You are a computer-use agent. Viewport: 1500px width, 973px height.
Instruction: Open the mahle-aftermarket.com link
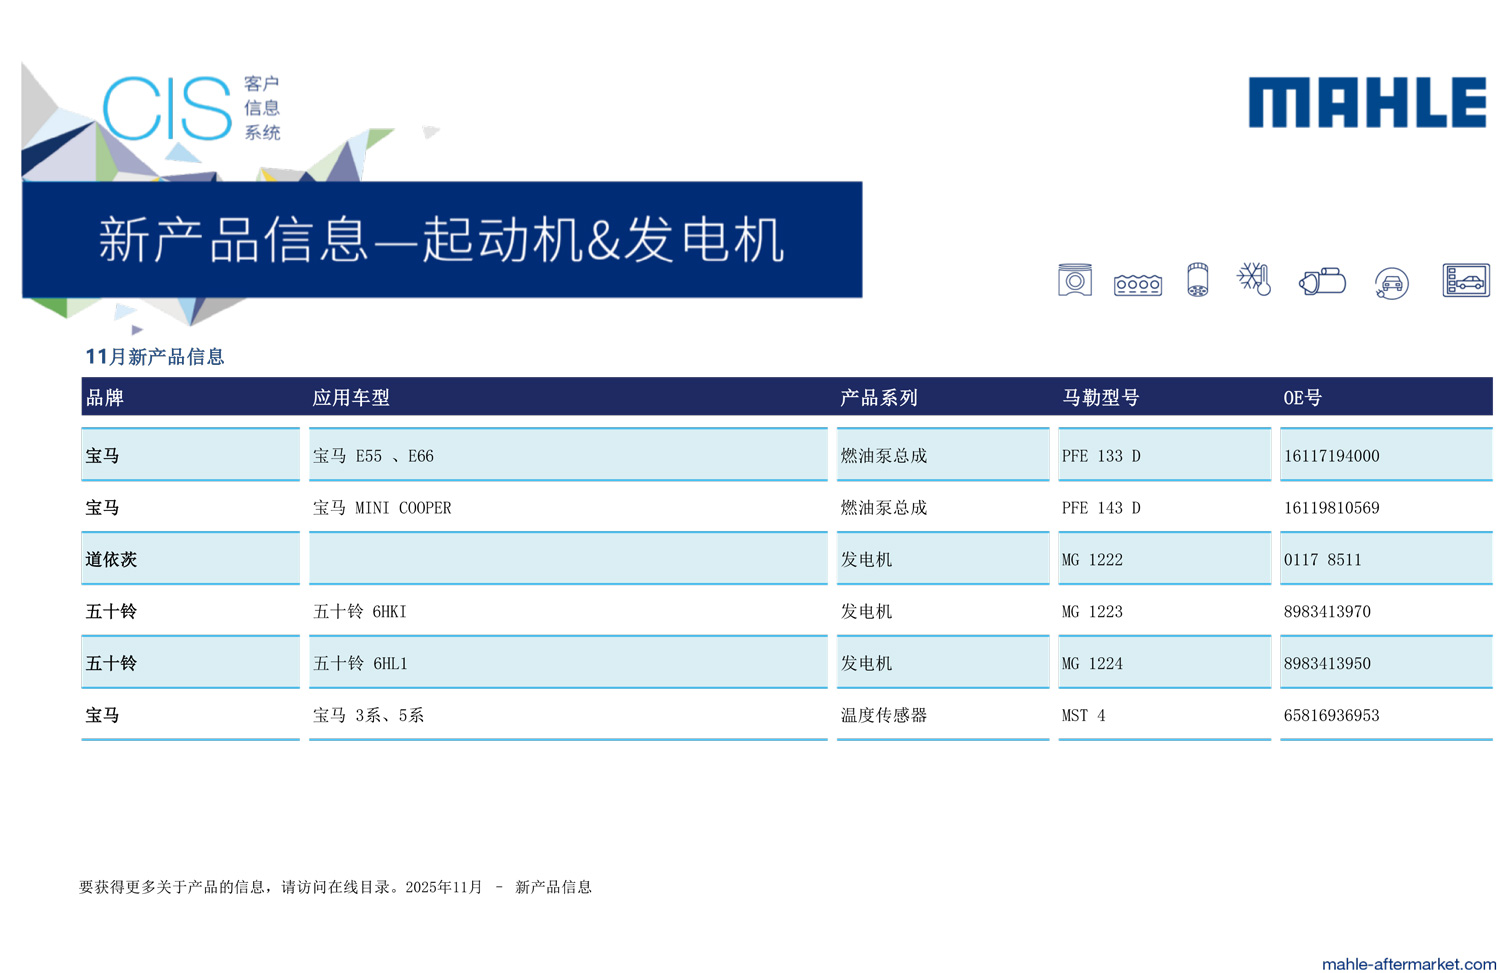coord(1408,963)
